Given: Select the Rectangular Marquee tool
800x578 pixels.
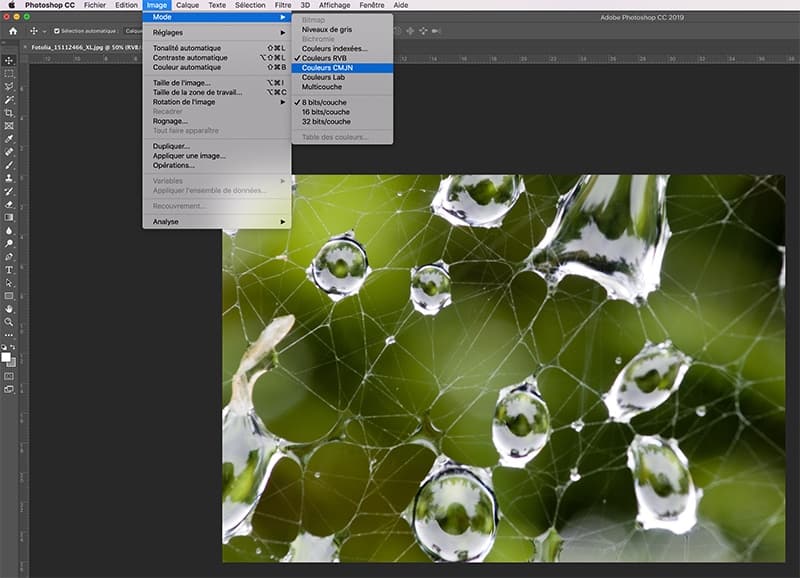Looking at the screenshot, I should point(9,73).
